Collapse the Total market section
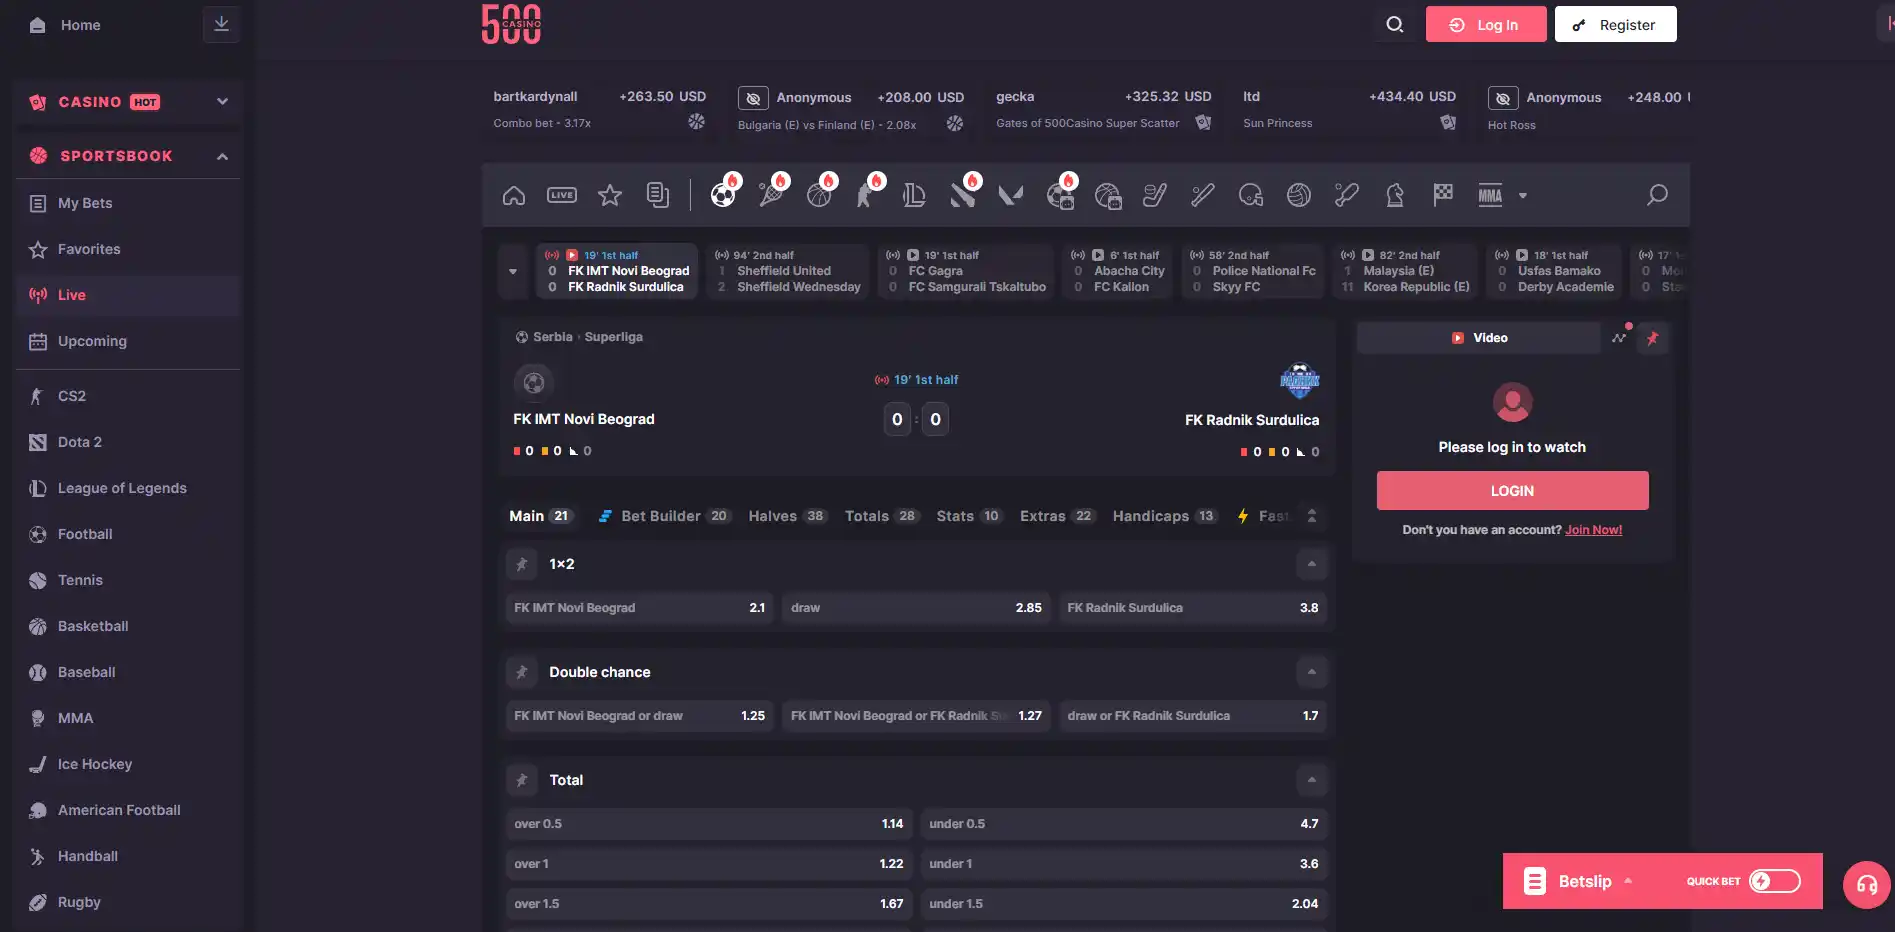Screen dimensions: 1895x932 pos(1312,780)
